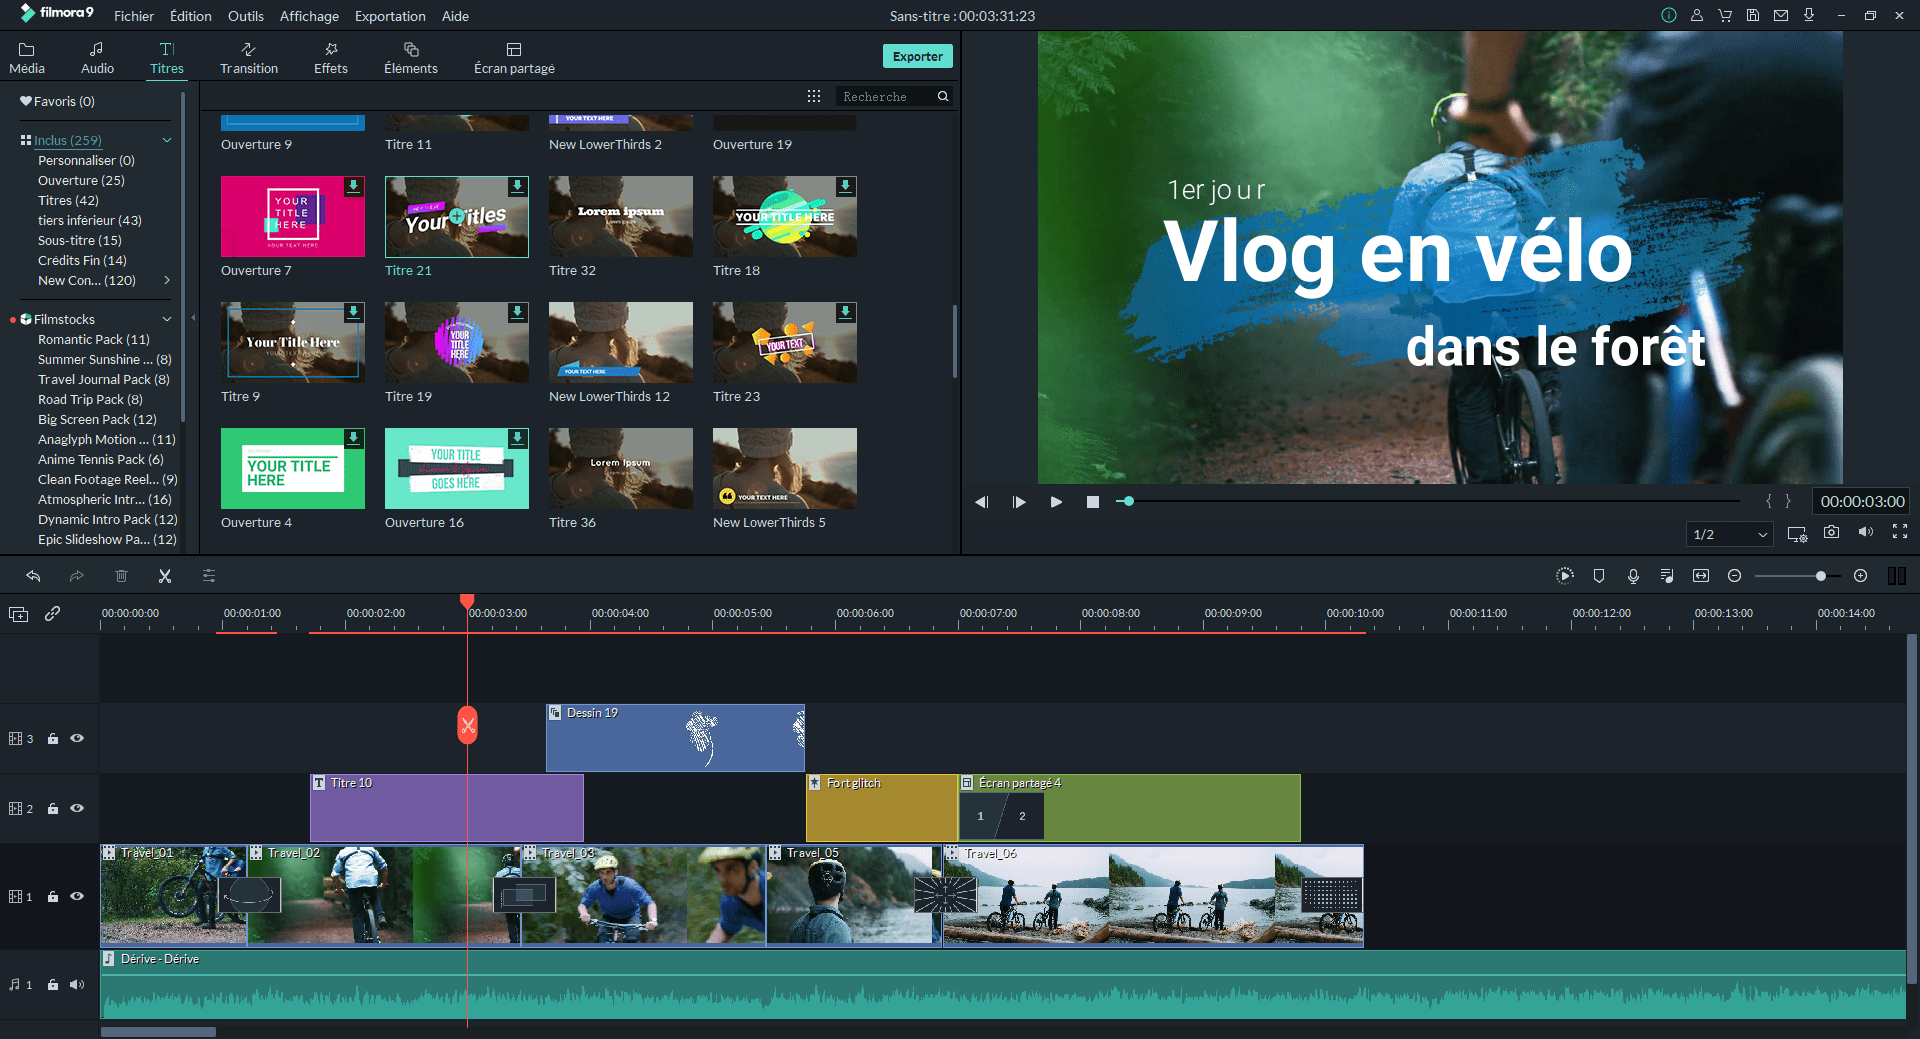Take a snapshot with the camera icon
Viewport: 1920px width, 1039px height.
[1831, 533]
